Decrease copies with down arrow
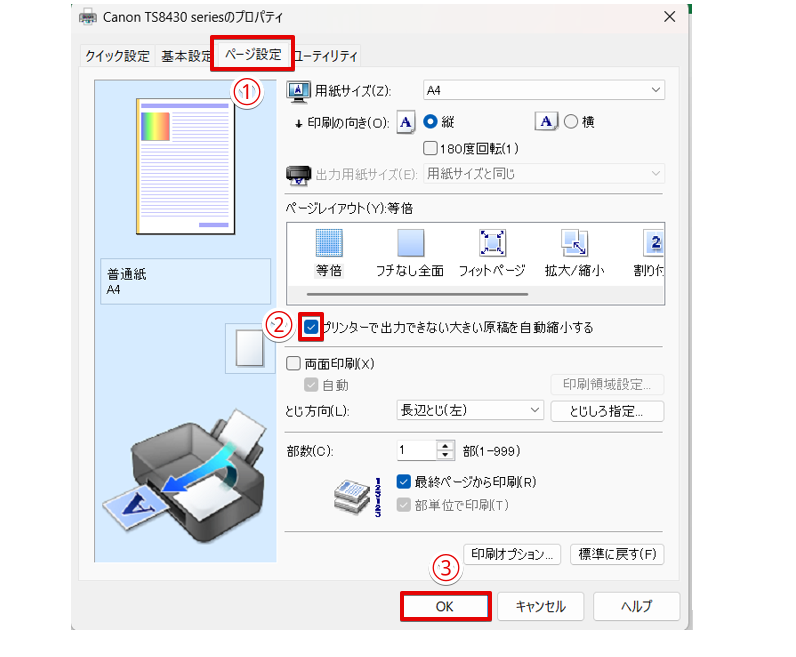The height and width of the screenshot is (657, 796). pos(445,455)
